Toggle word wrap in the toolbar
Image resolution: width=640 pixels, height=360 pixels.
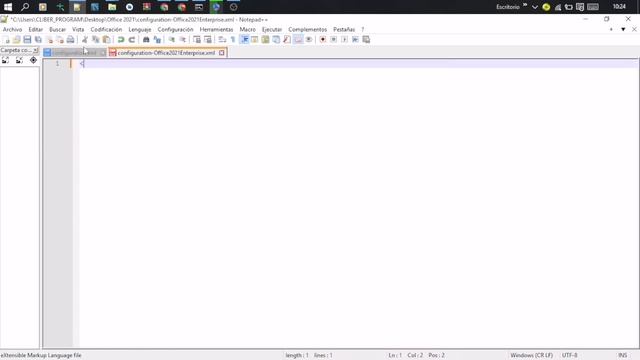coord(222,40)
